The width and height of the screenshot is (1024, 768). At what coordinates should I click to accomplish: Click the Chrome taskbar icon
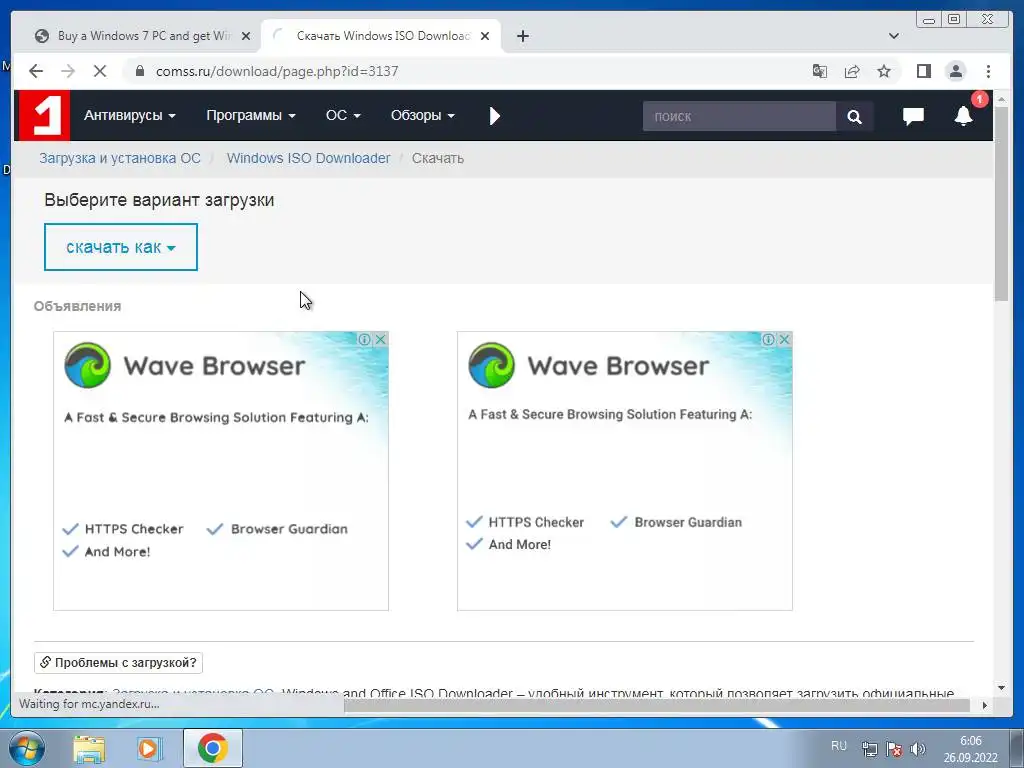click(213, 748)
